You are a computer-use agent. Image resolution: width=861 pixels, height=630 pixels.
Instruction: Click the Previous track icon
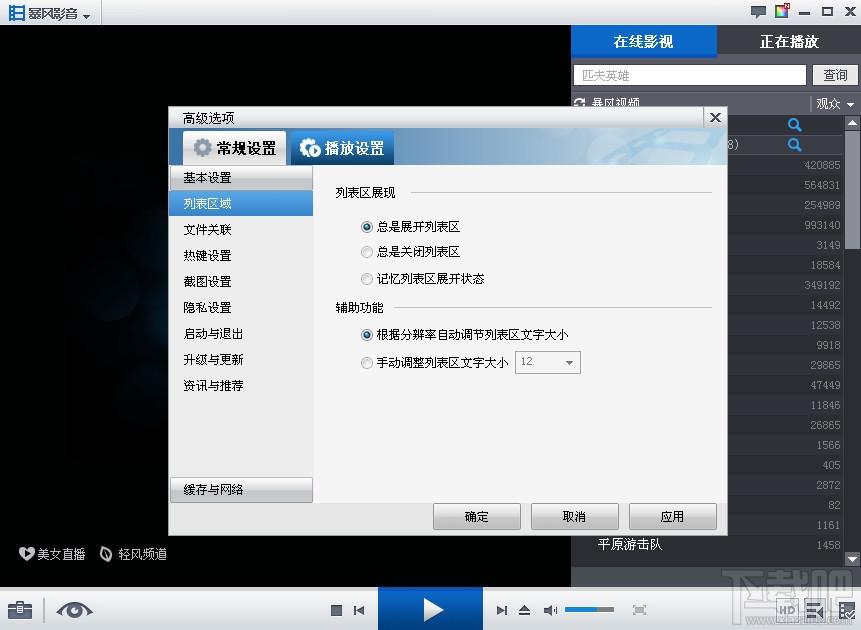tap(358, 609)
